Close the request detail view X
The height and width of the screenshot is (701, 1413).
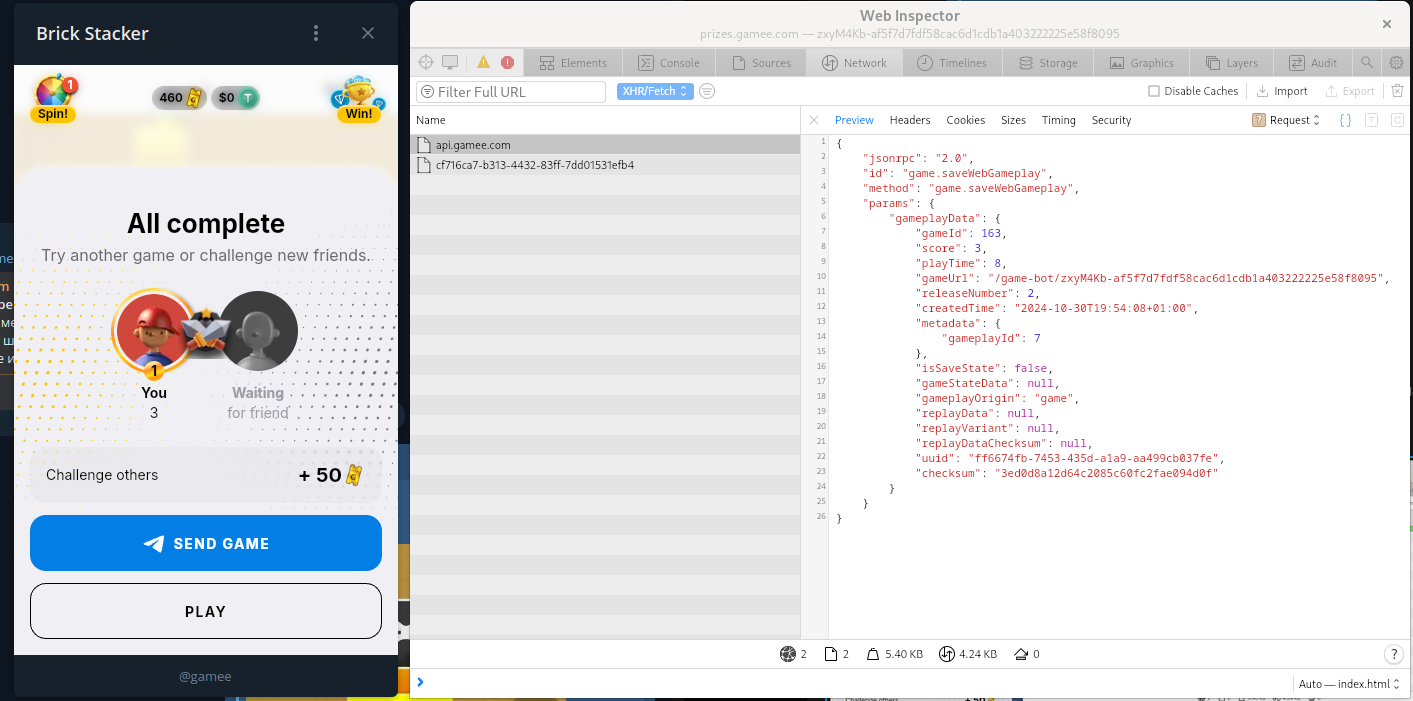814,120
